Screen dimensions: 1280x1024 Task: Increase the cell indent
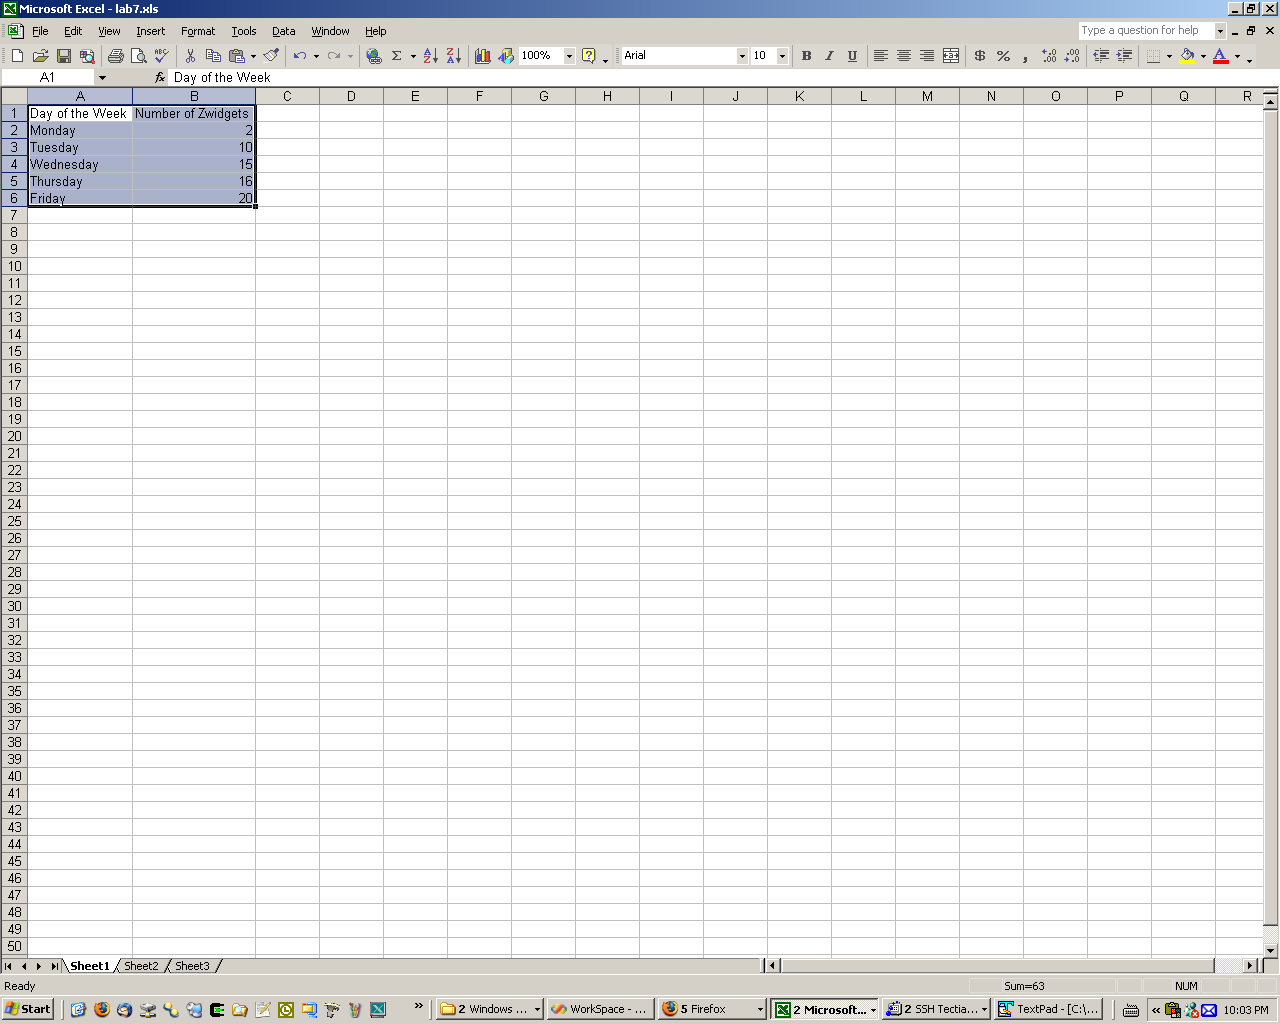1124,56
